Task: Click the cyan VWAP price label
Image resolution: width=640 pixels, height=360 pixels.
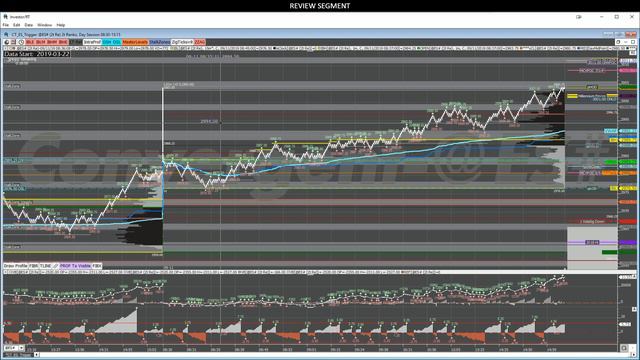Action: click(x=611, y=131)
